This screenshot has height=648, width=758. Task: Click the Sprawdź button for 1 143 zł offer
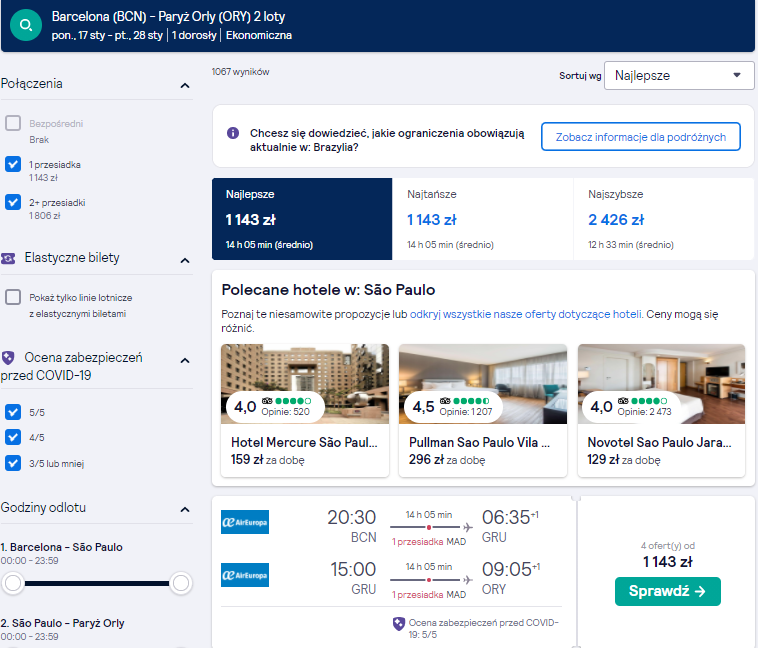(x=668, y=591)
